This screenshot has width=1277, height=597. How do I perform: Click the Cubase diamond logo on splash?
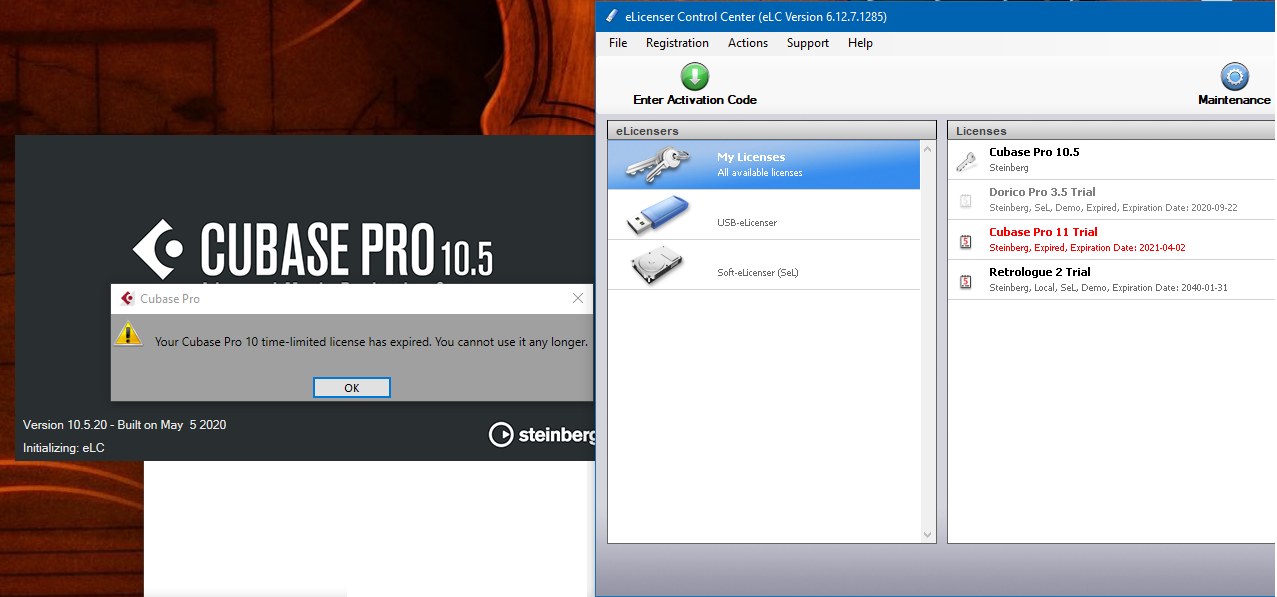tap(159, 248)
